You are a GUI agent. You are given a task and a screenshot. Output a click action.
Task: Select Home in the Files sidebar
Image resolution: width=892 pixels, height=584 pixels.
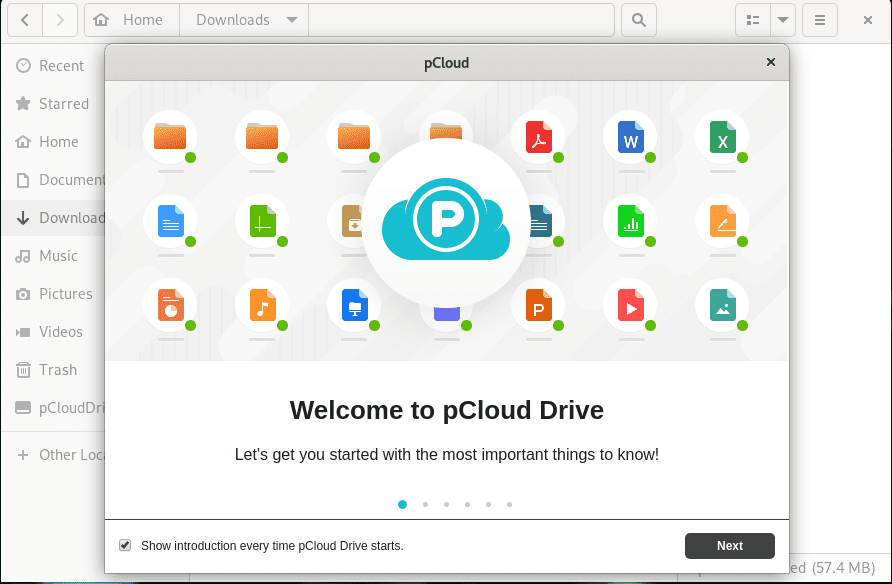(x=53, y=142)
